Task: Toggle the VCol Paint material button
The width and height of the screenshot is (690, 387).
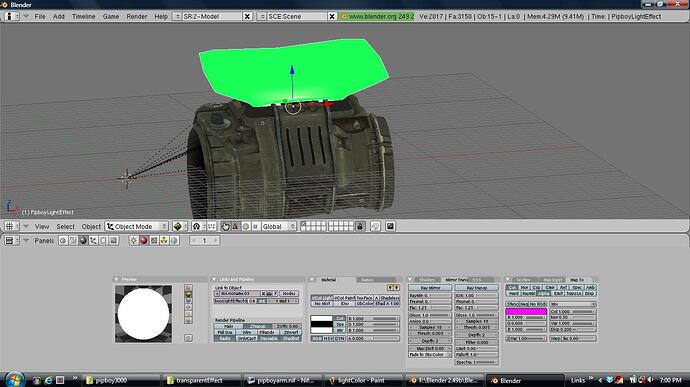Action: point(345,298)
